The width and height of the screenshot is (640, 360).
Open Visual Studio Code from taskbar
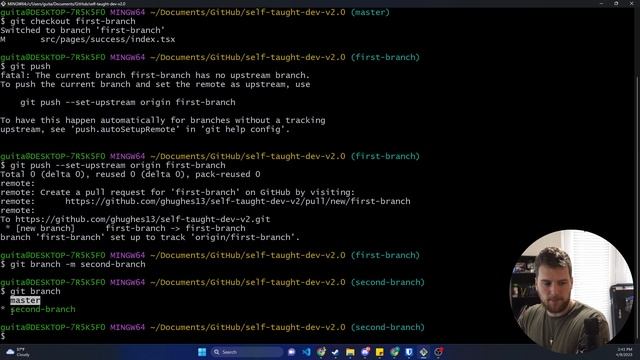click(306, 352)
